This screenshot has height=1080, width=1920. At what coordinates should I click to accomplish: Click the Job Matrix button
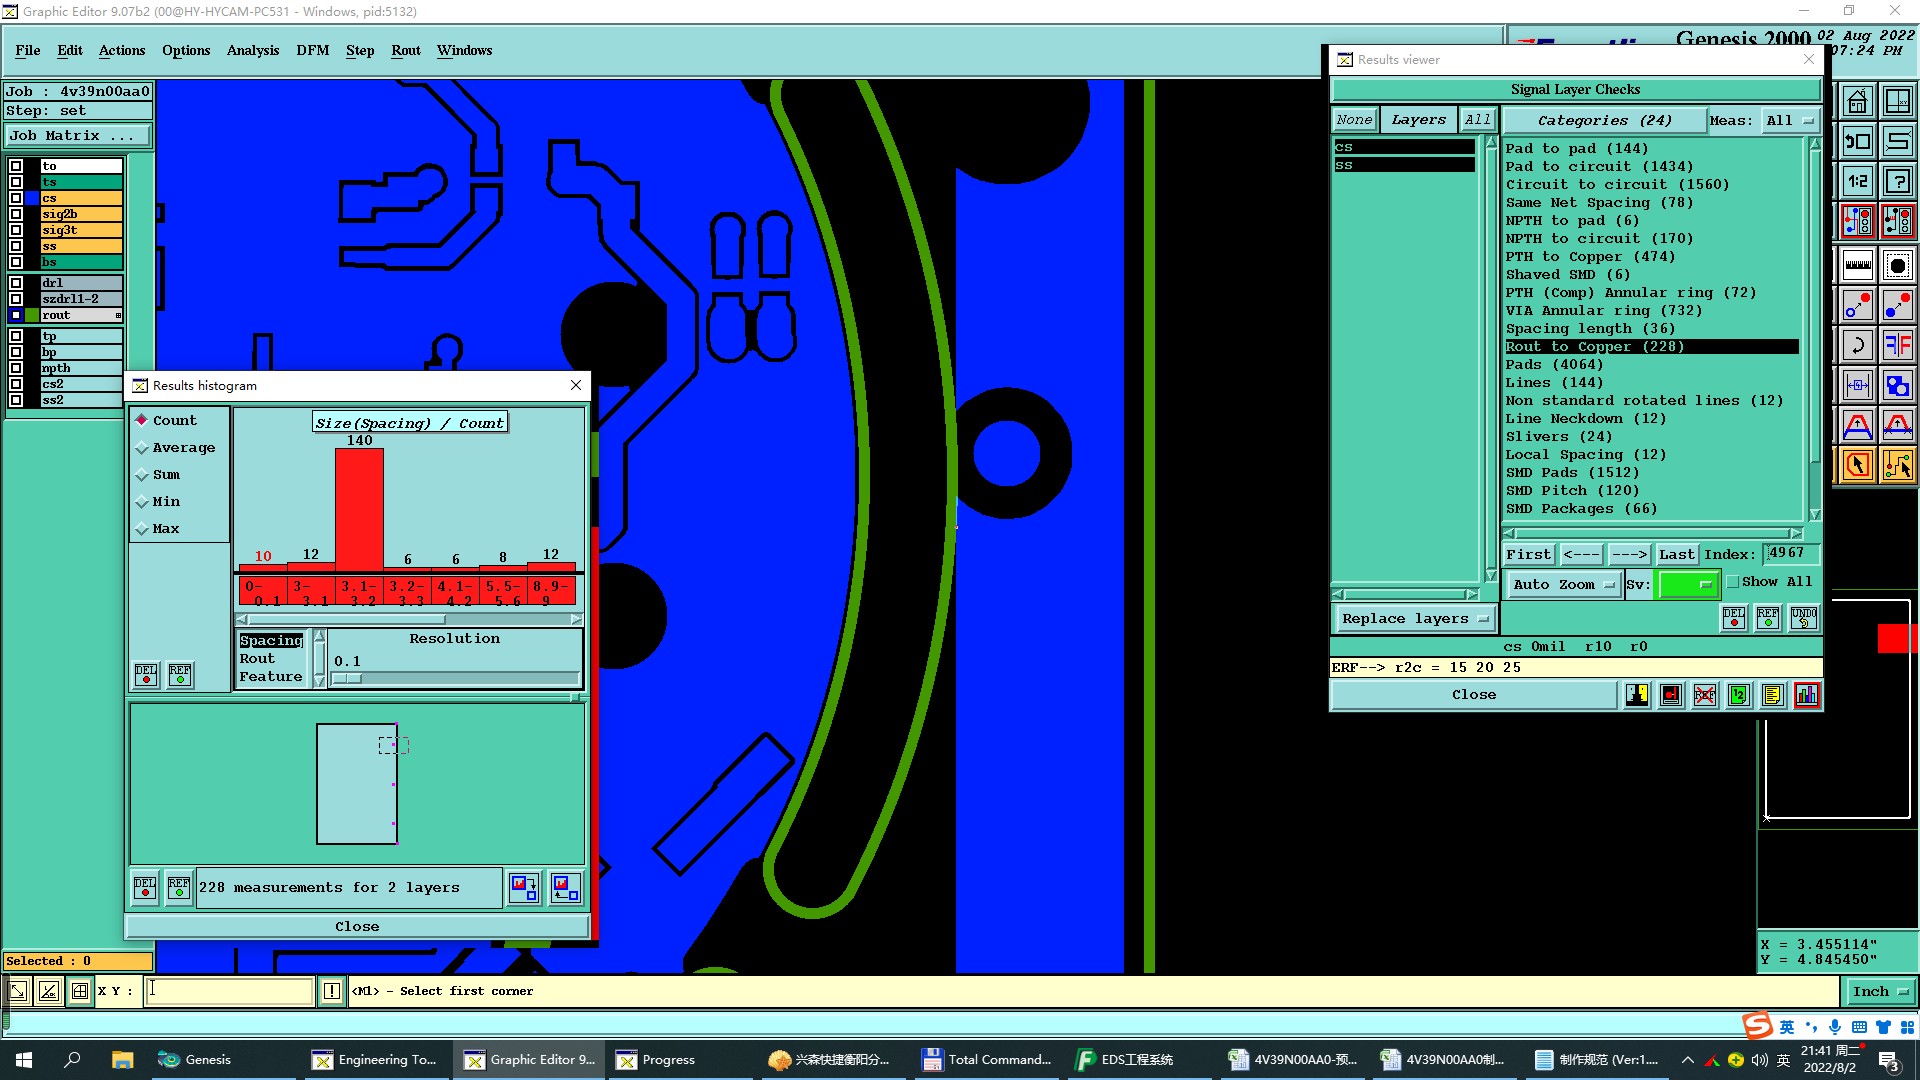click(77, 136)
